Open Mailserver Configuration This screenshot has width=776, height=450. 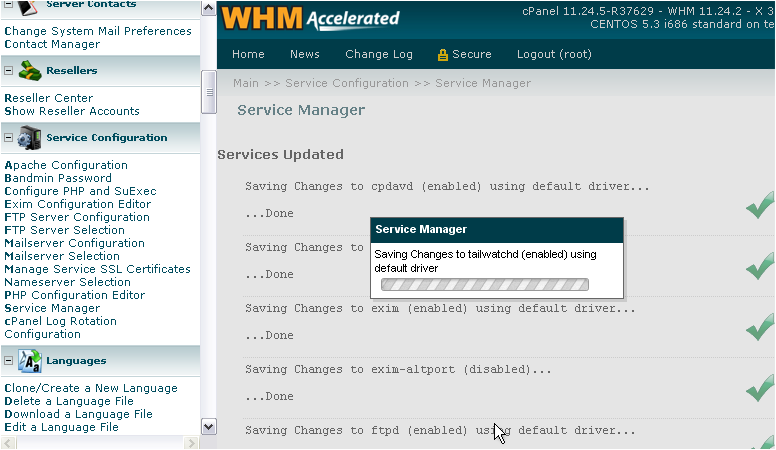point(74,243)
